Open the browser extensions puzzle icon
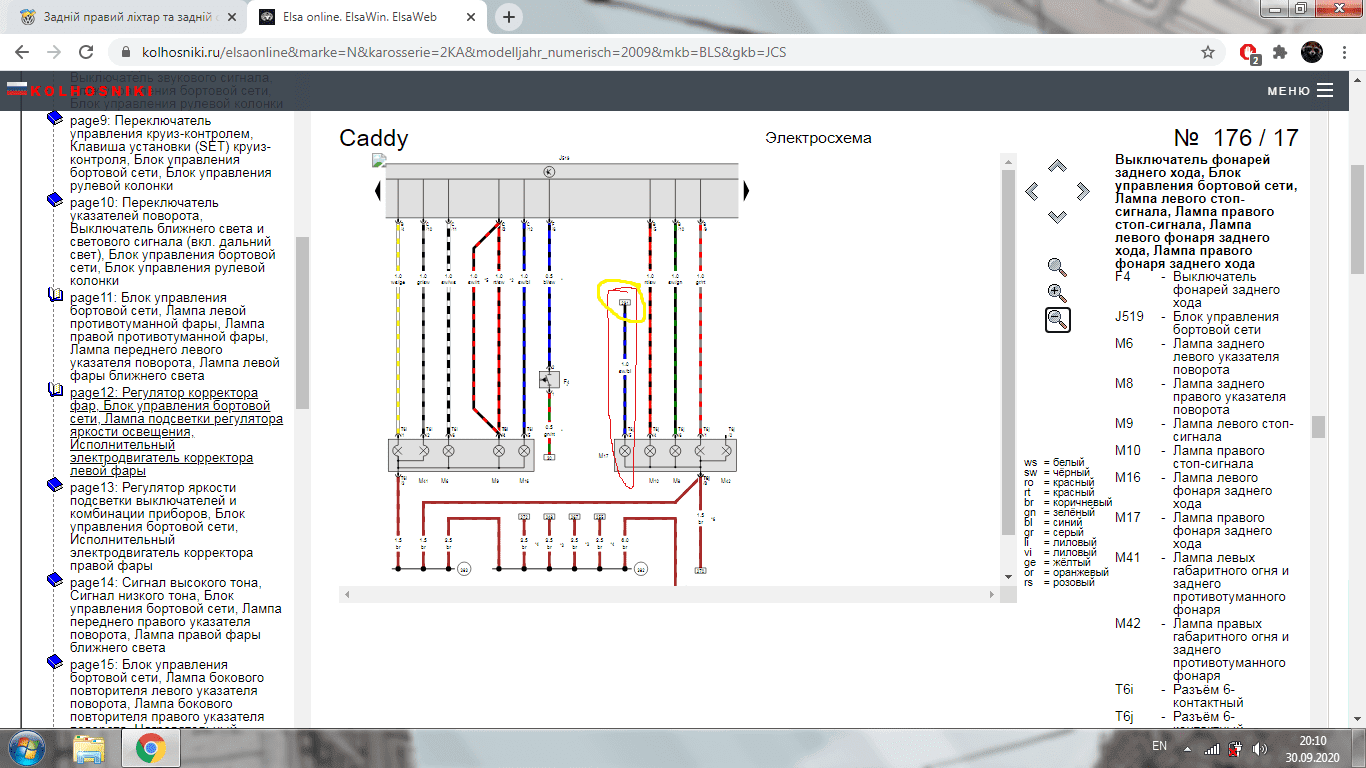1366x768 pixels. [x=1280, y=52]
